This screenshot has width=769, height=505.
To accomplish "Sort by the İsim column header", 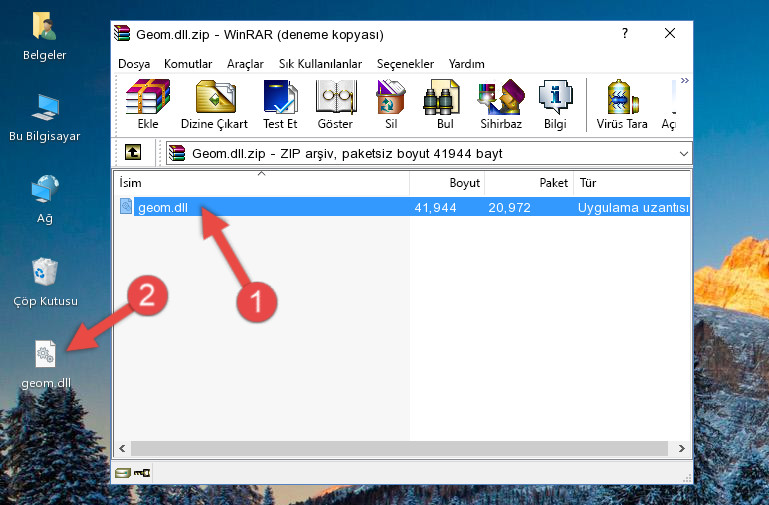I will [262, 183].
